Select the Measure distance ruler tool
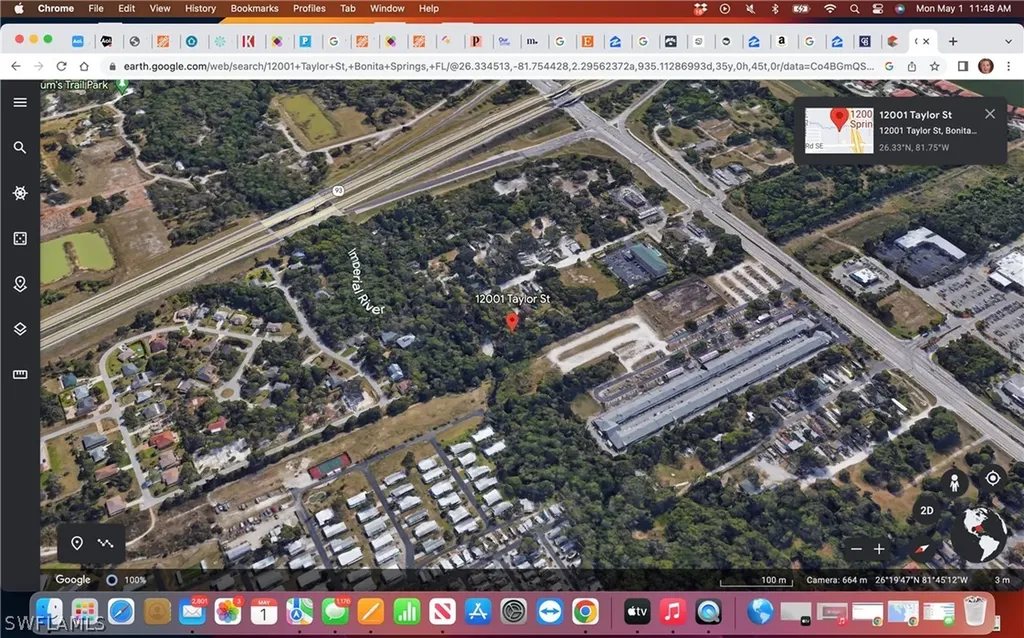This screenshot has height=638, width=1024. click(x=20, y=374)
